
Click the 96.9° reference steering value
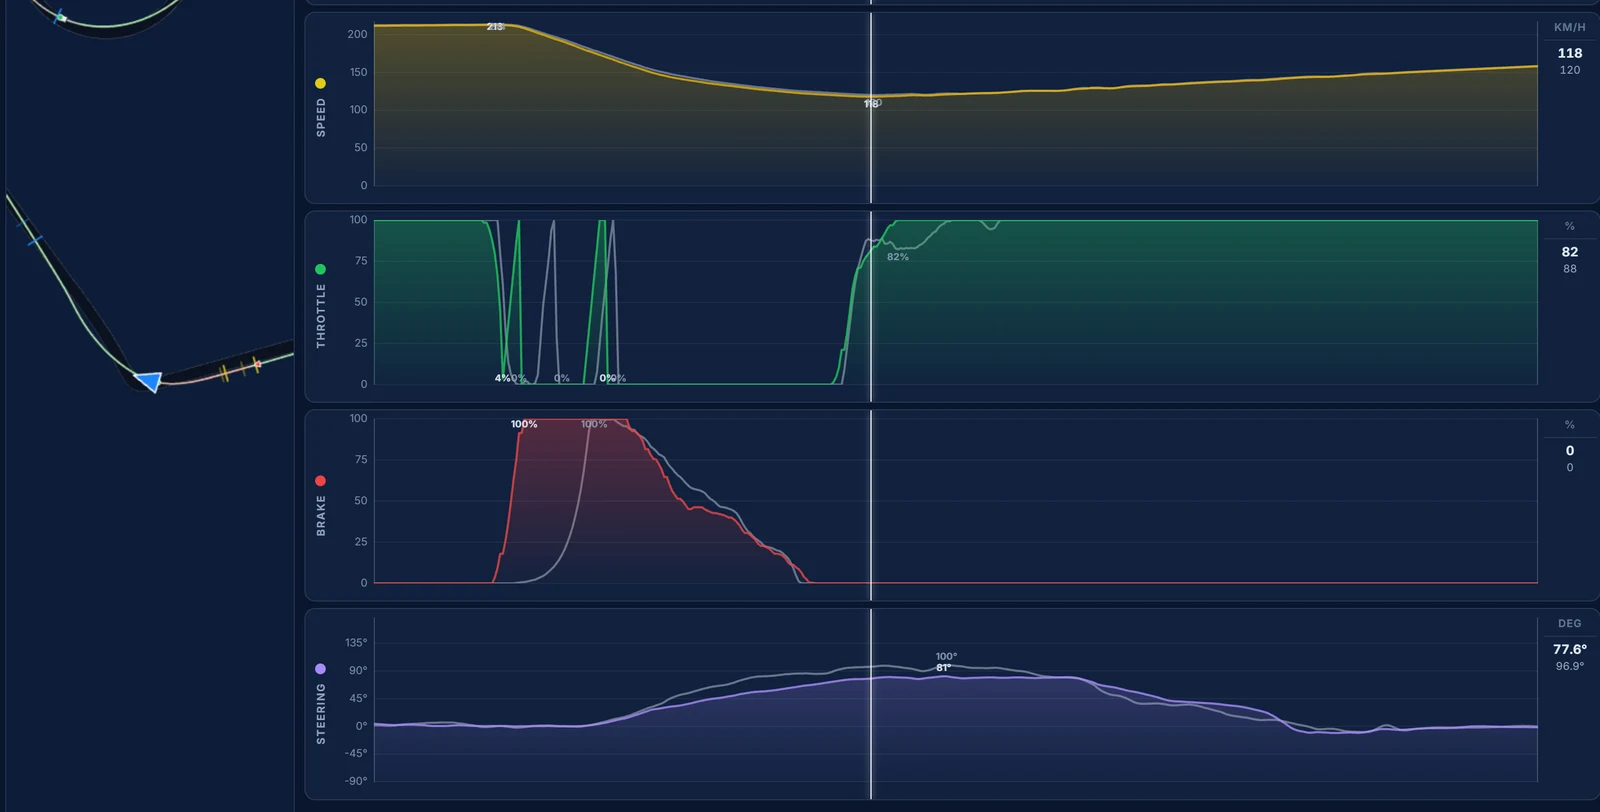pyautogui.click(x=1569, y=666)
